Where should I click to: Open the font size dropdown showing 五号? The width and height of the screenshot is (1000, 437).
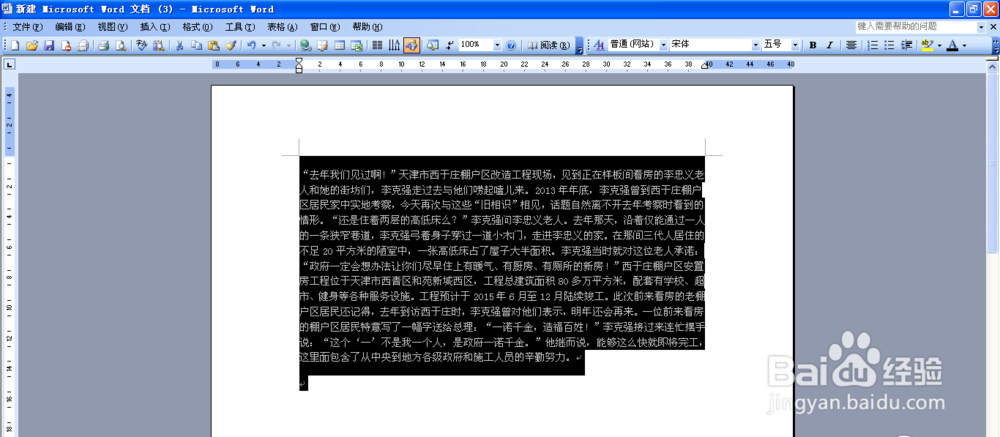(795, 45)
